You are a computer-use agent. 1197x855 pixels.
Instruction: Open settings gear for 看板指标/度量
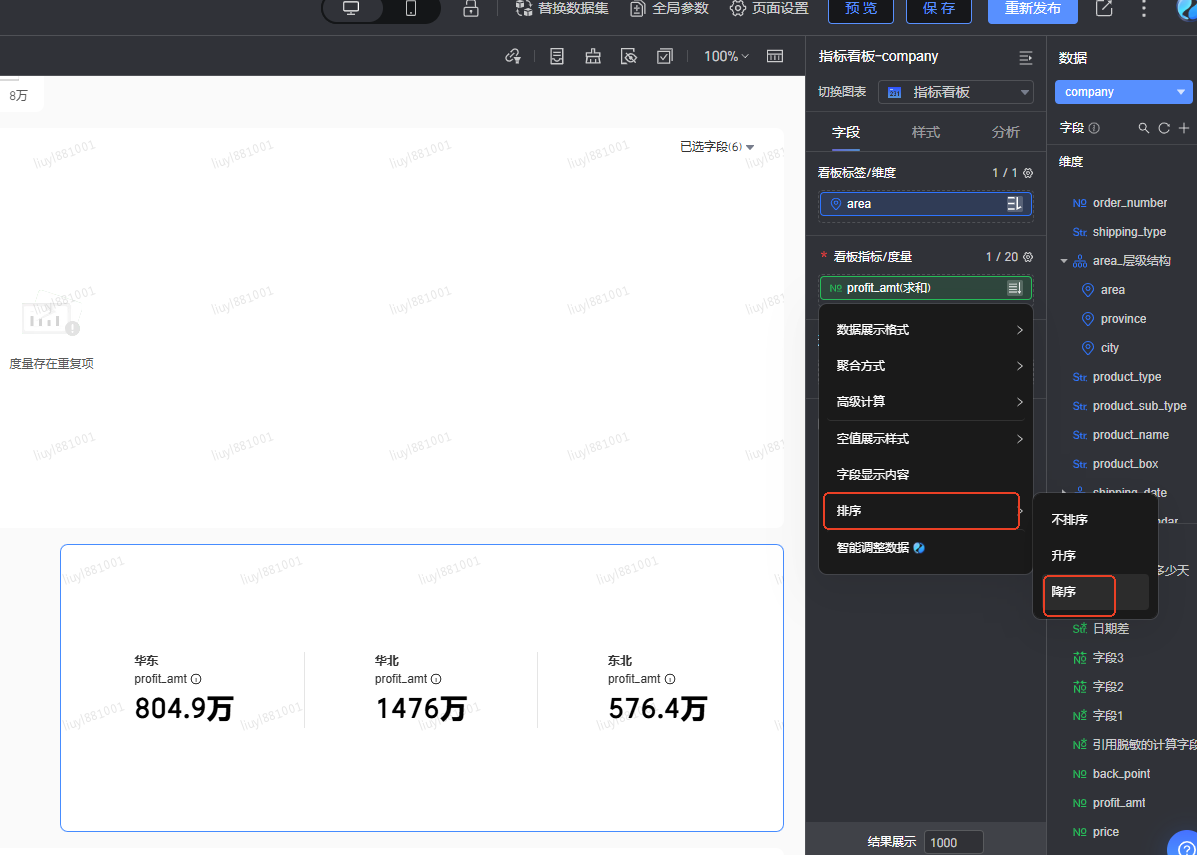tap(1028, 257)
